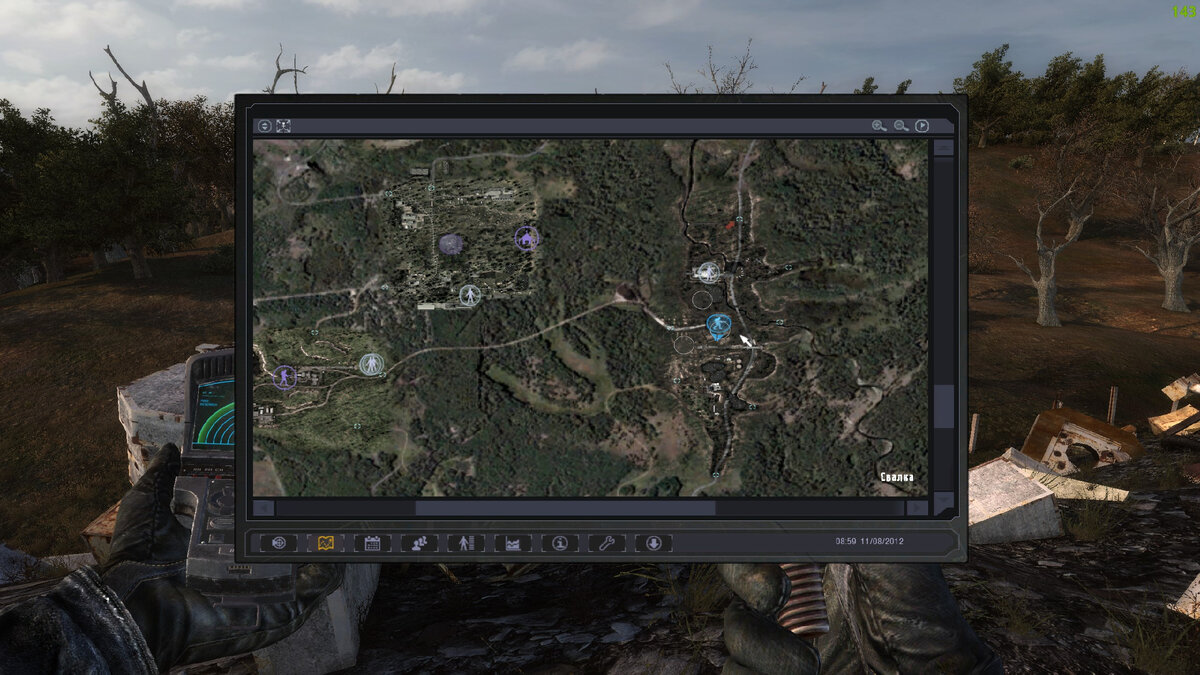The image size is (1200, 675).
Task: Select the purple stalker marker at west edge
Action: pos(285,377)
